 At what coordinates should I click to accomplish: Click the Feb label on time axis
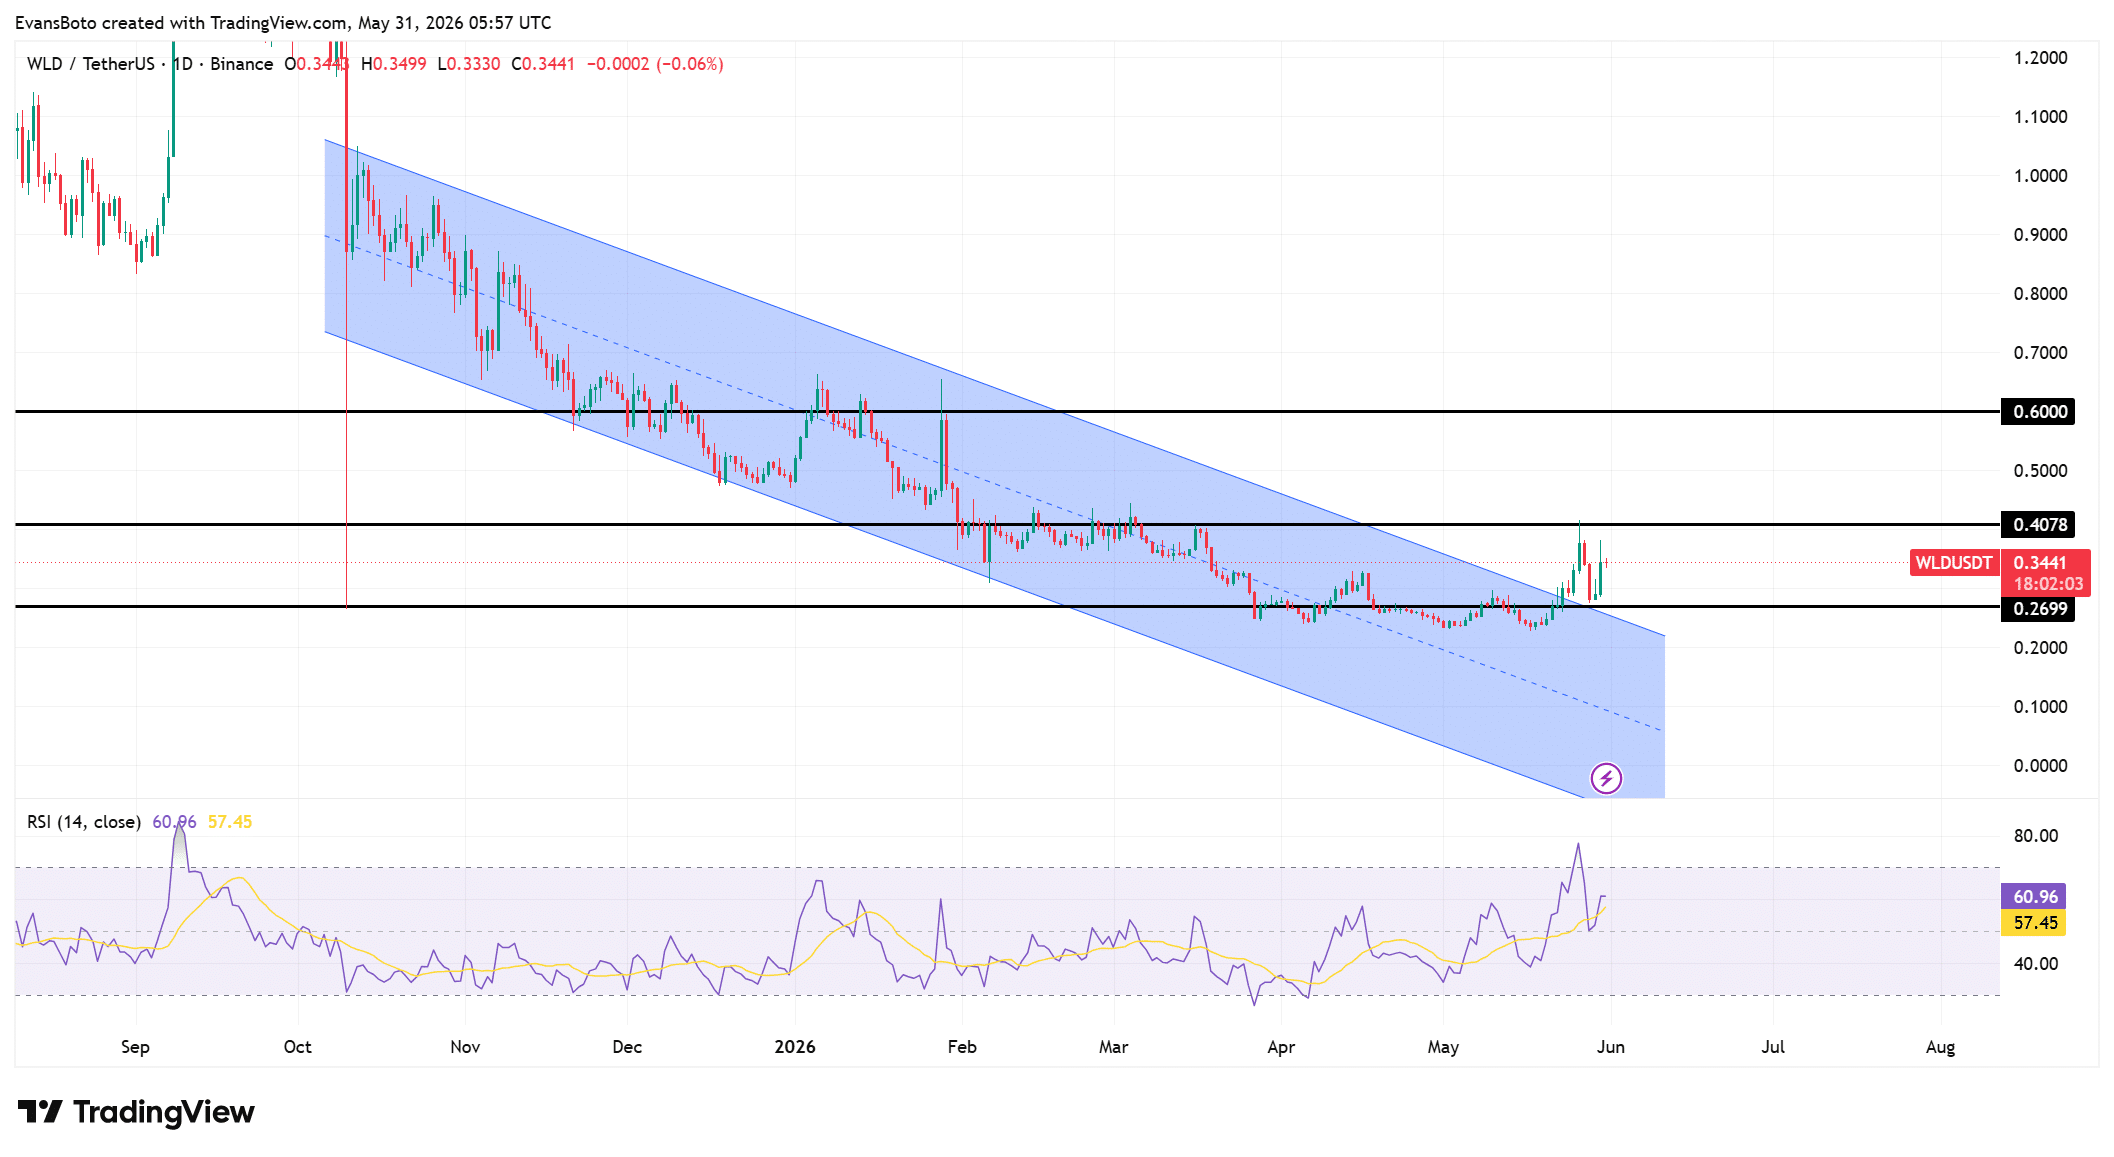click(962, 1047)
